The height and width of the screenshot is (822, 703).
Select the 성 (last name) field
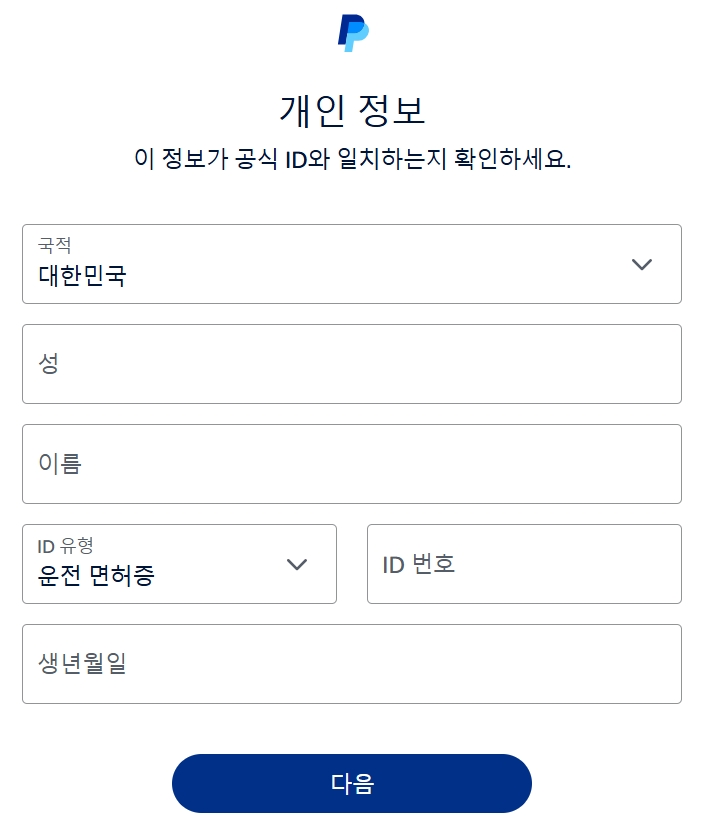pyautogui.click(x=351, y=363)
